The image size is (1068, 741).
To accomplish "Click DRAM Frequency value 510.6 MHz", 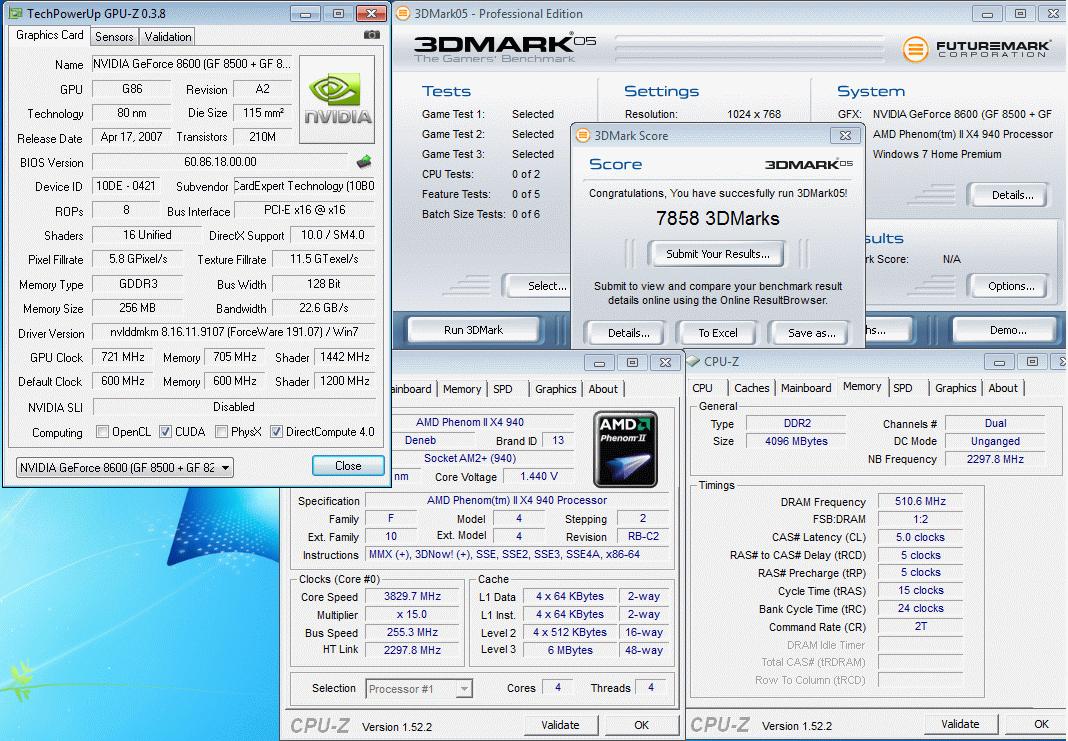I will point(920,501).
